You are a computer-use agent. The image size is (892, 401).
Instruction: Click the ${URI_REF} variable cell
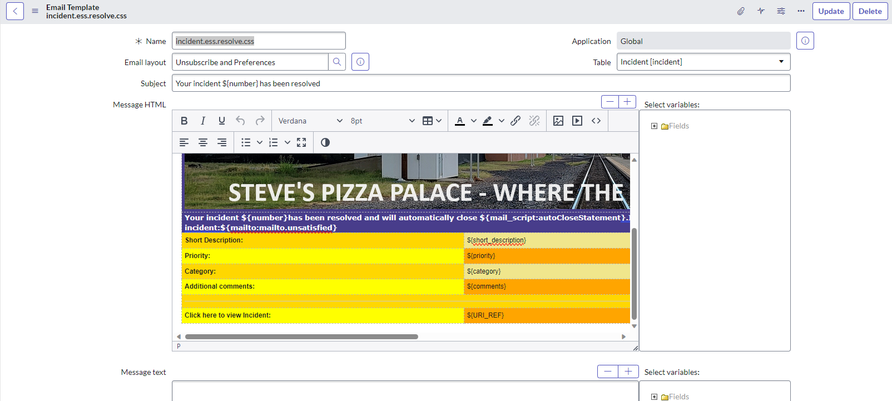click(x=547, y=315)
